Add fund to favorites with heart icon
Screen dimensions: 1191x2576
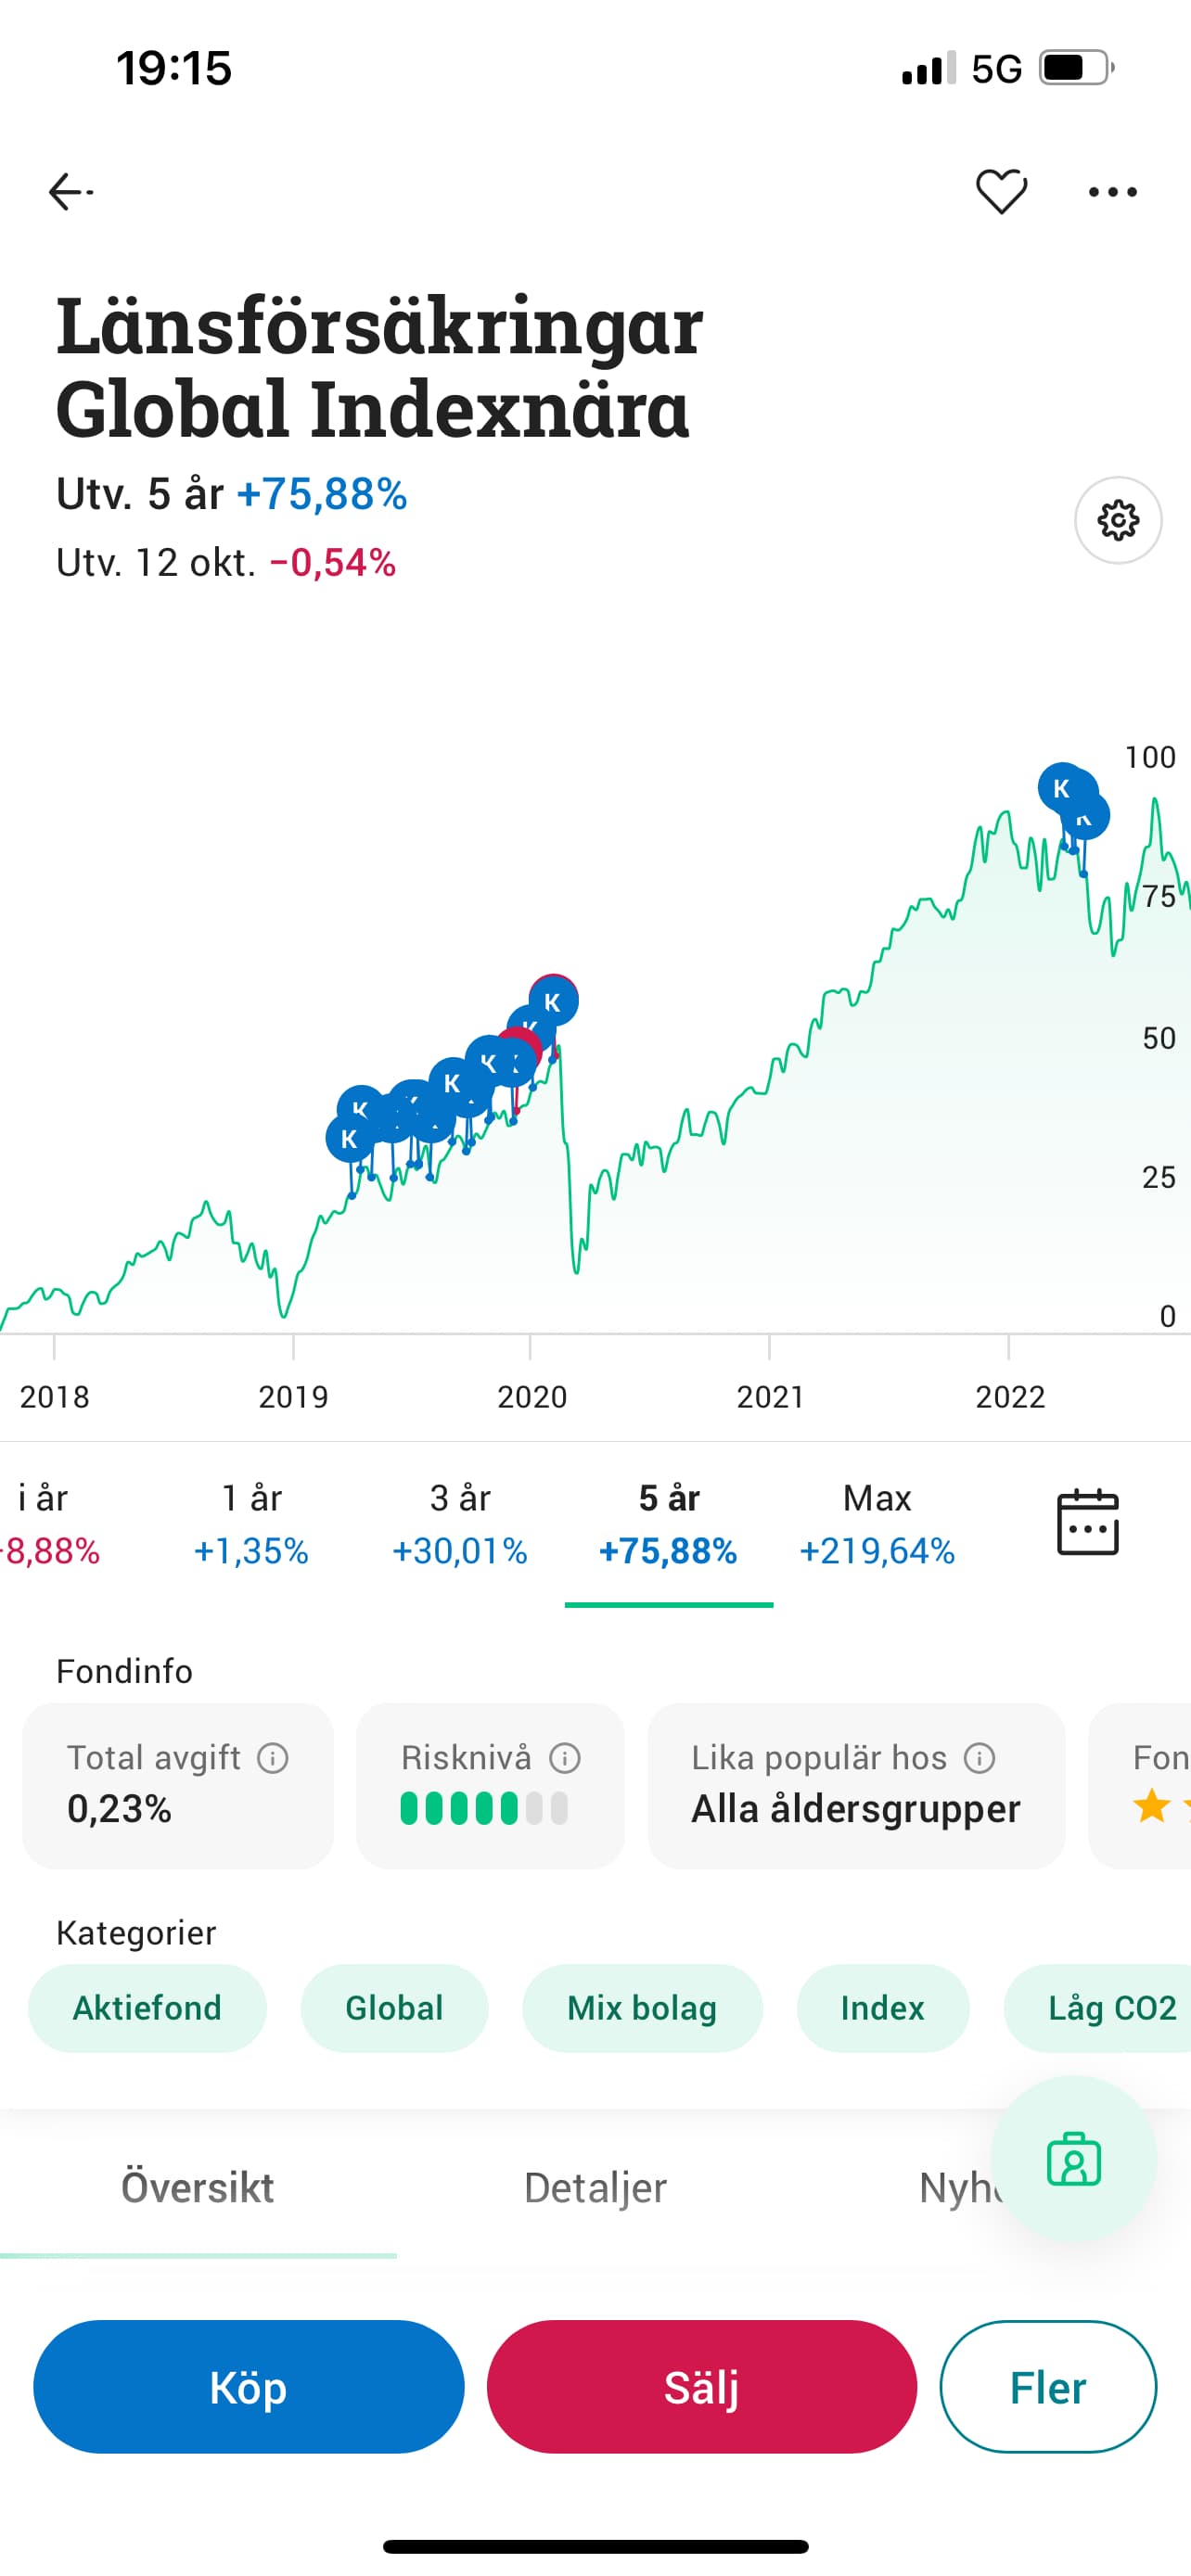click(1001, 191)
